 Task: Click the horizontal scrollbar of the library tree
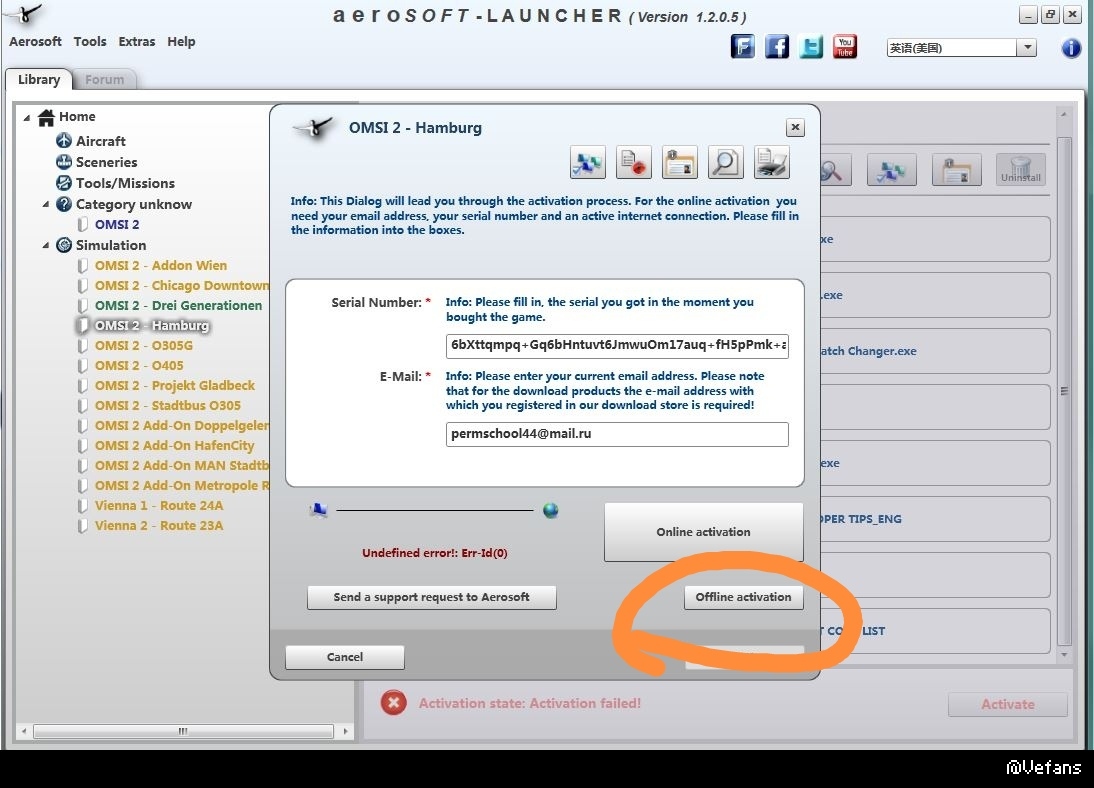click(x=183, y=731)
